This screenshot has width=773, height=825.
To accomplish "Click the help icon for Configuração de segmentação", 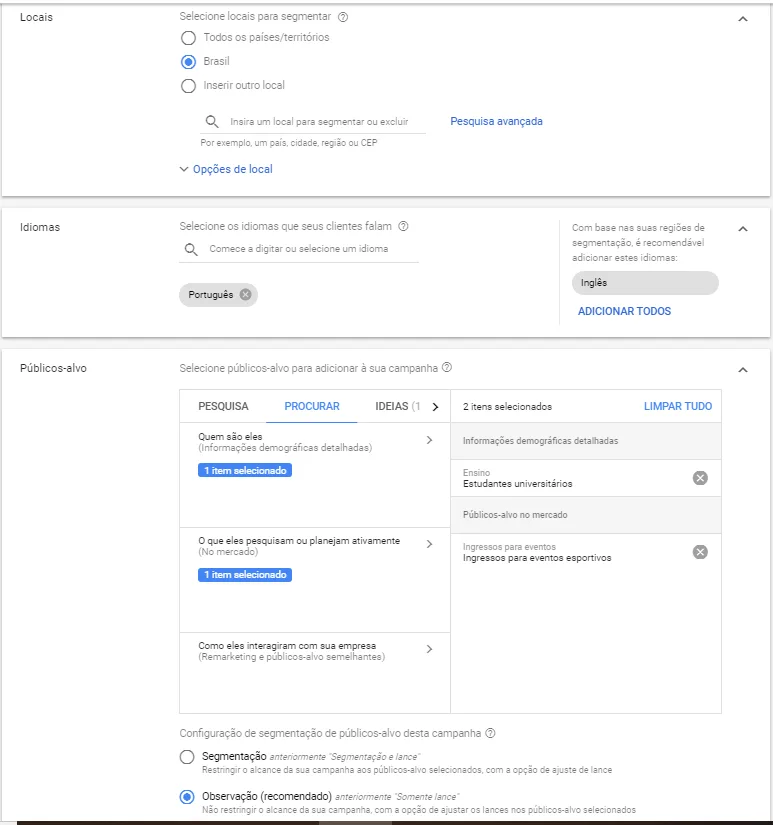I will (490, 733).
